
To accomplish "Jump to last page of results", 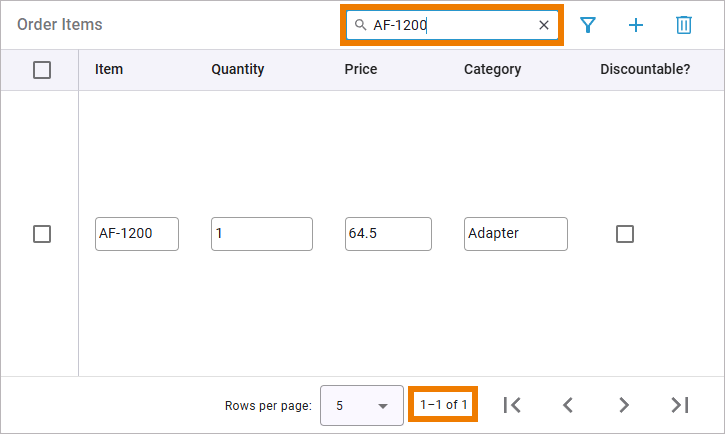I will (x=680, y=405).
